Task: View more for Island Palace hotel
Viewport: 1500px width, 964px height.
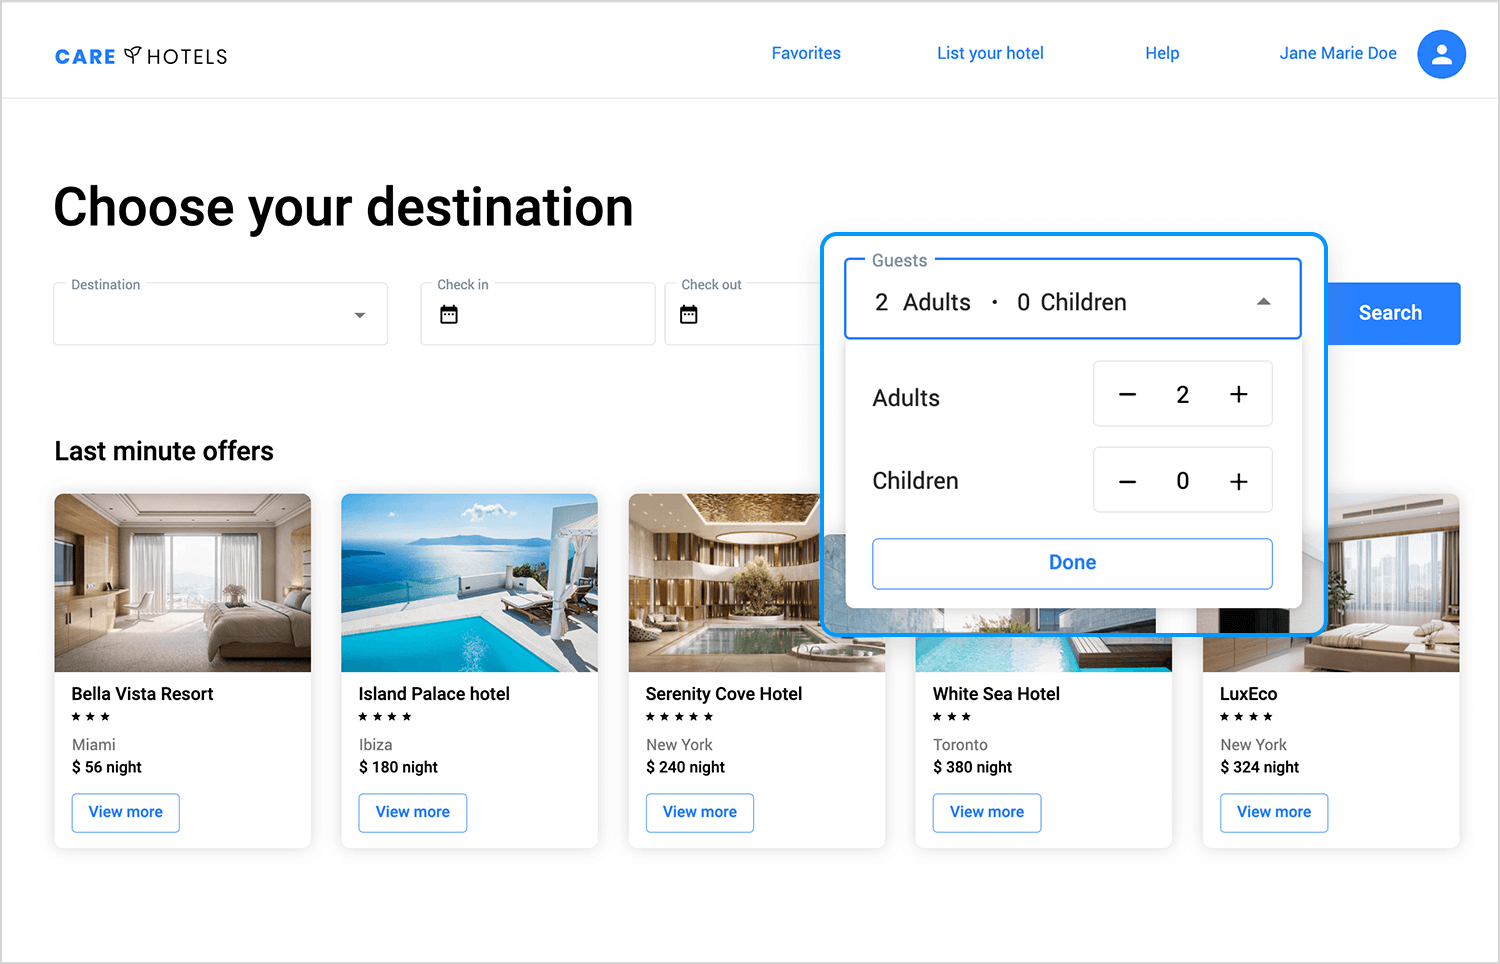Action: coord(413,812)
